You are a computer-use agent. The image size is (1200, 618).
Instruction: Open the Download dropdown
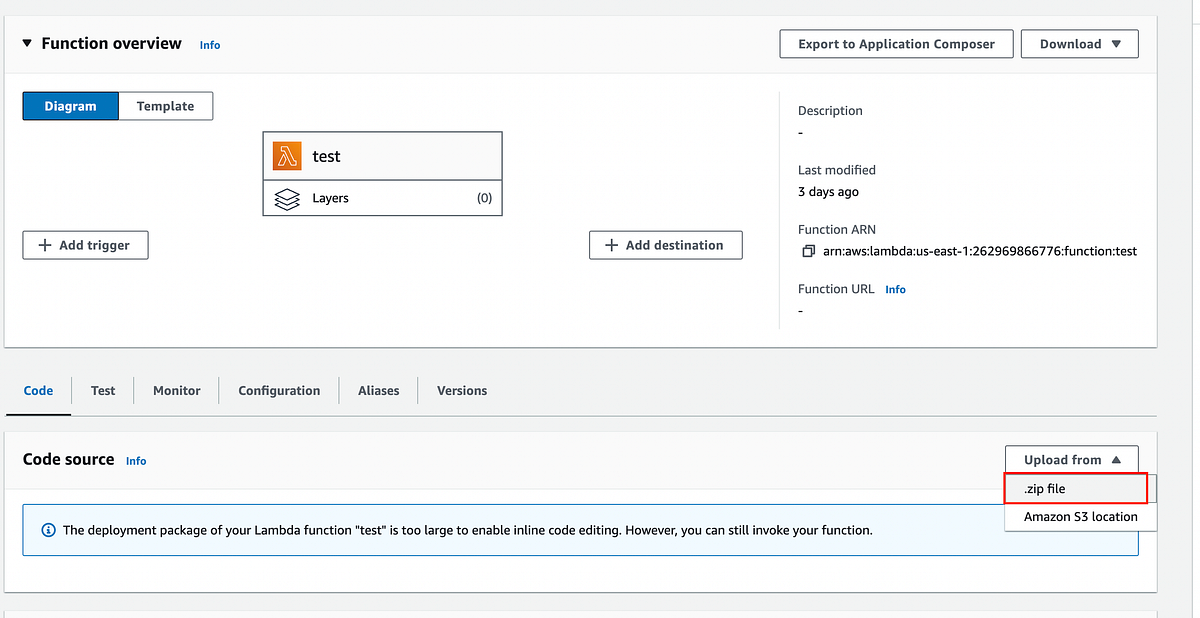[1079, 43]
